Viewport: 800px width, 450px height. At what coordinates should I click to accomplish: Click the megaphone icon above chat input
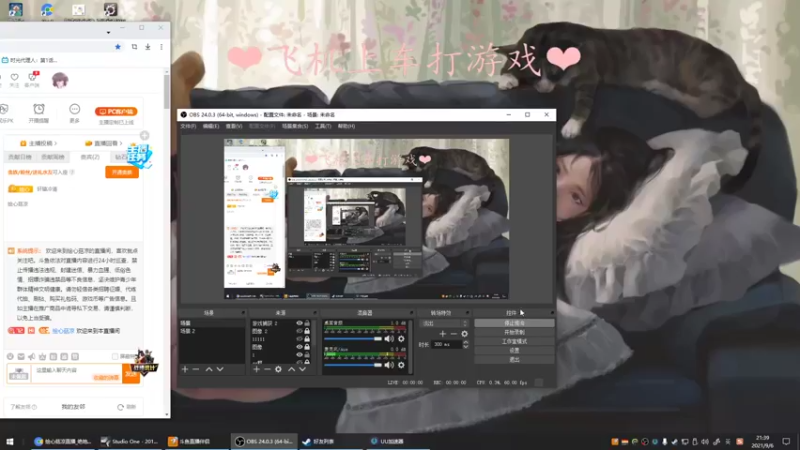click(x=32, y=357)
